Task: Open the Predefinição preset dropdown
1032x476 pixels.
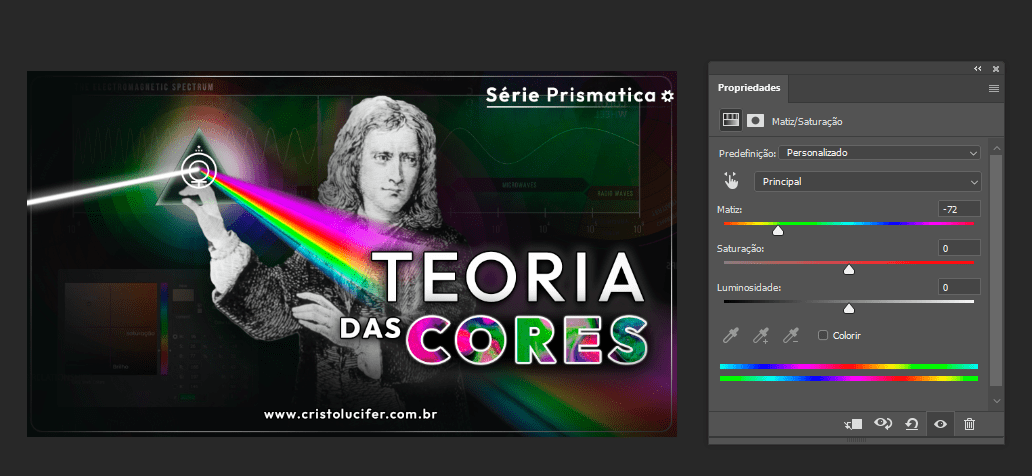Action: (879, 153)
